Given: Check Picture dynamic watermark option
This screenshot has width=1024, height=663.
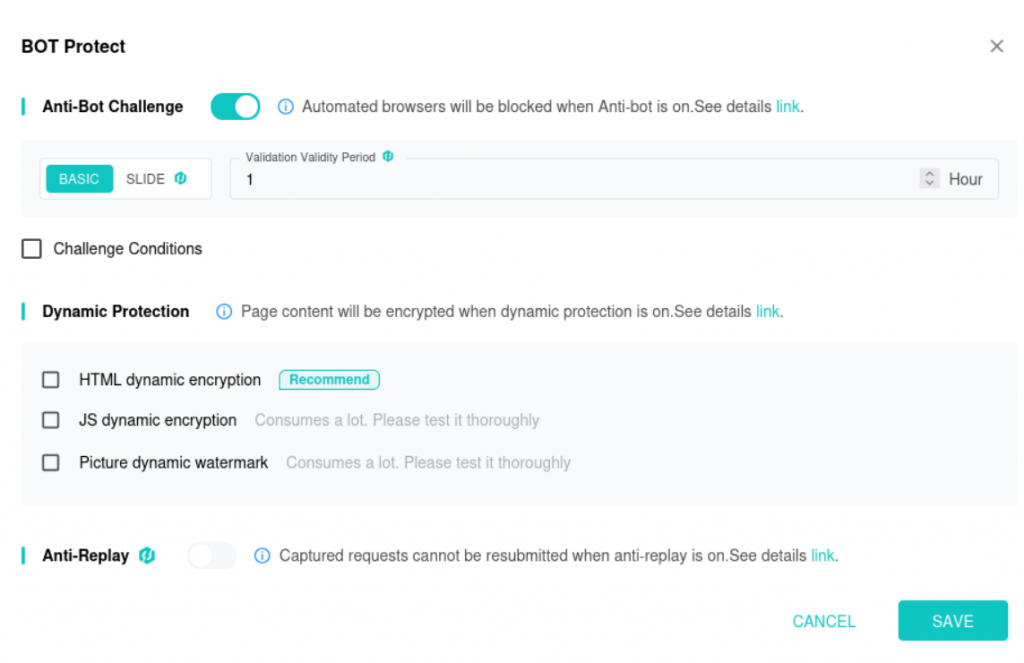Looking at the screenshot, I should point(50,462).
